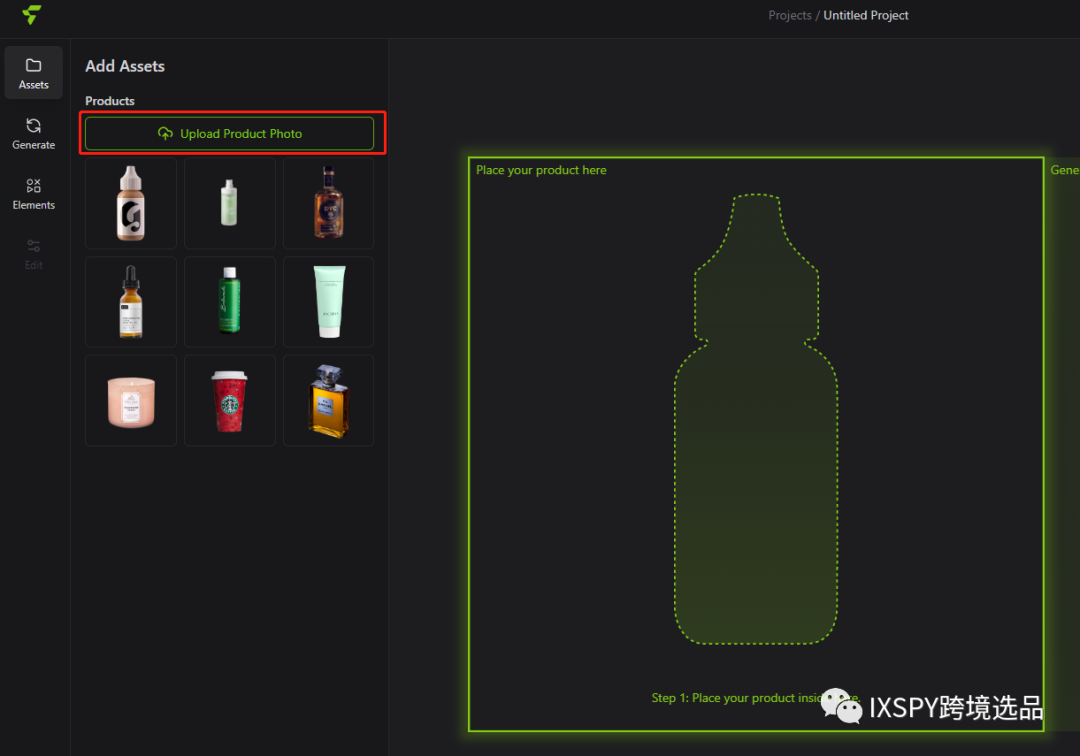The height and width of the screenshot is (756, 1080).
Task: Click the Add Assets heading
Action: click(125, 66)
